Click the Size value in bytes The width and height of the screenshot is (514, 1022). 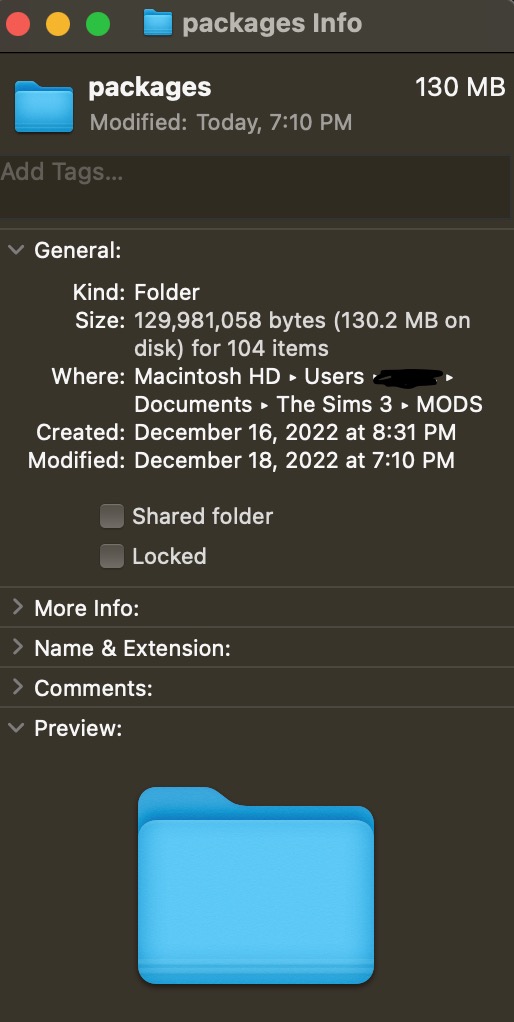click(302, 334)
